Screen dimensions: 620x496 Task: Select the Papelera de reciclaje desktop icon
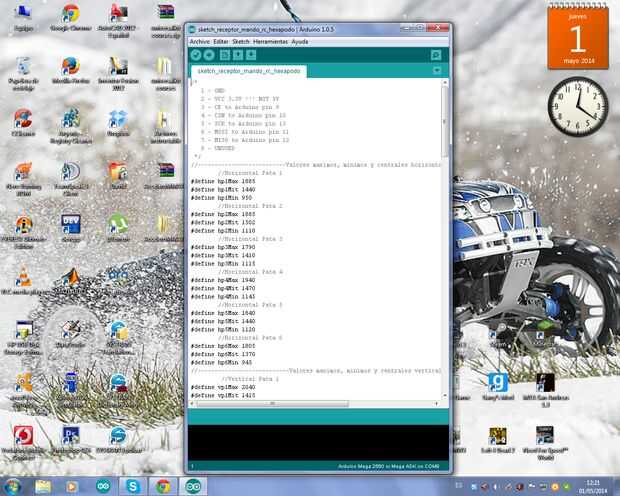(23, 74)
